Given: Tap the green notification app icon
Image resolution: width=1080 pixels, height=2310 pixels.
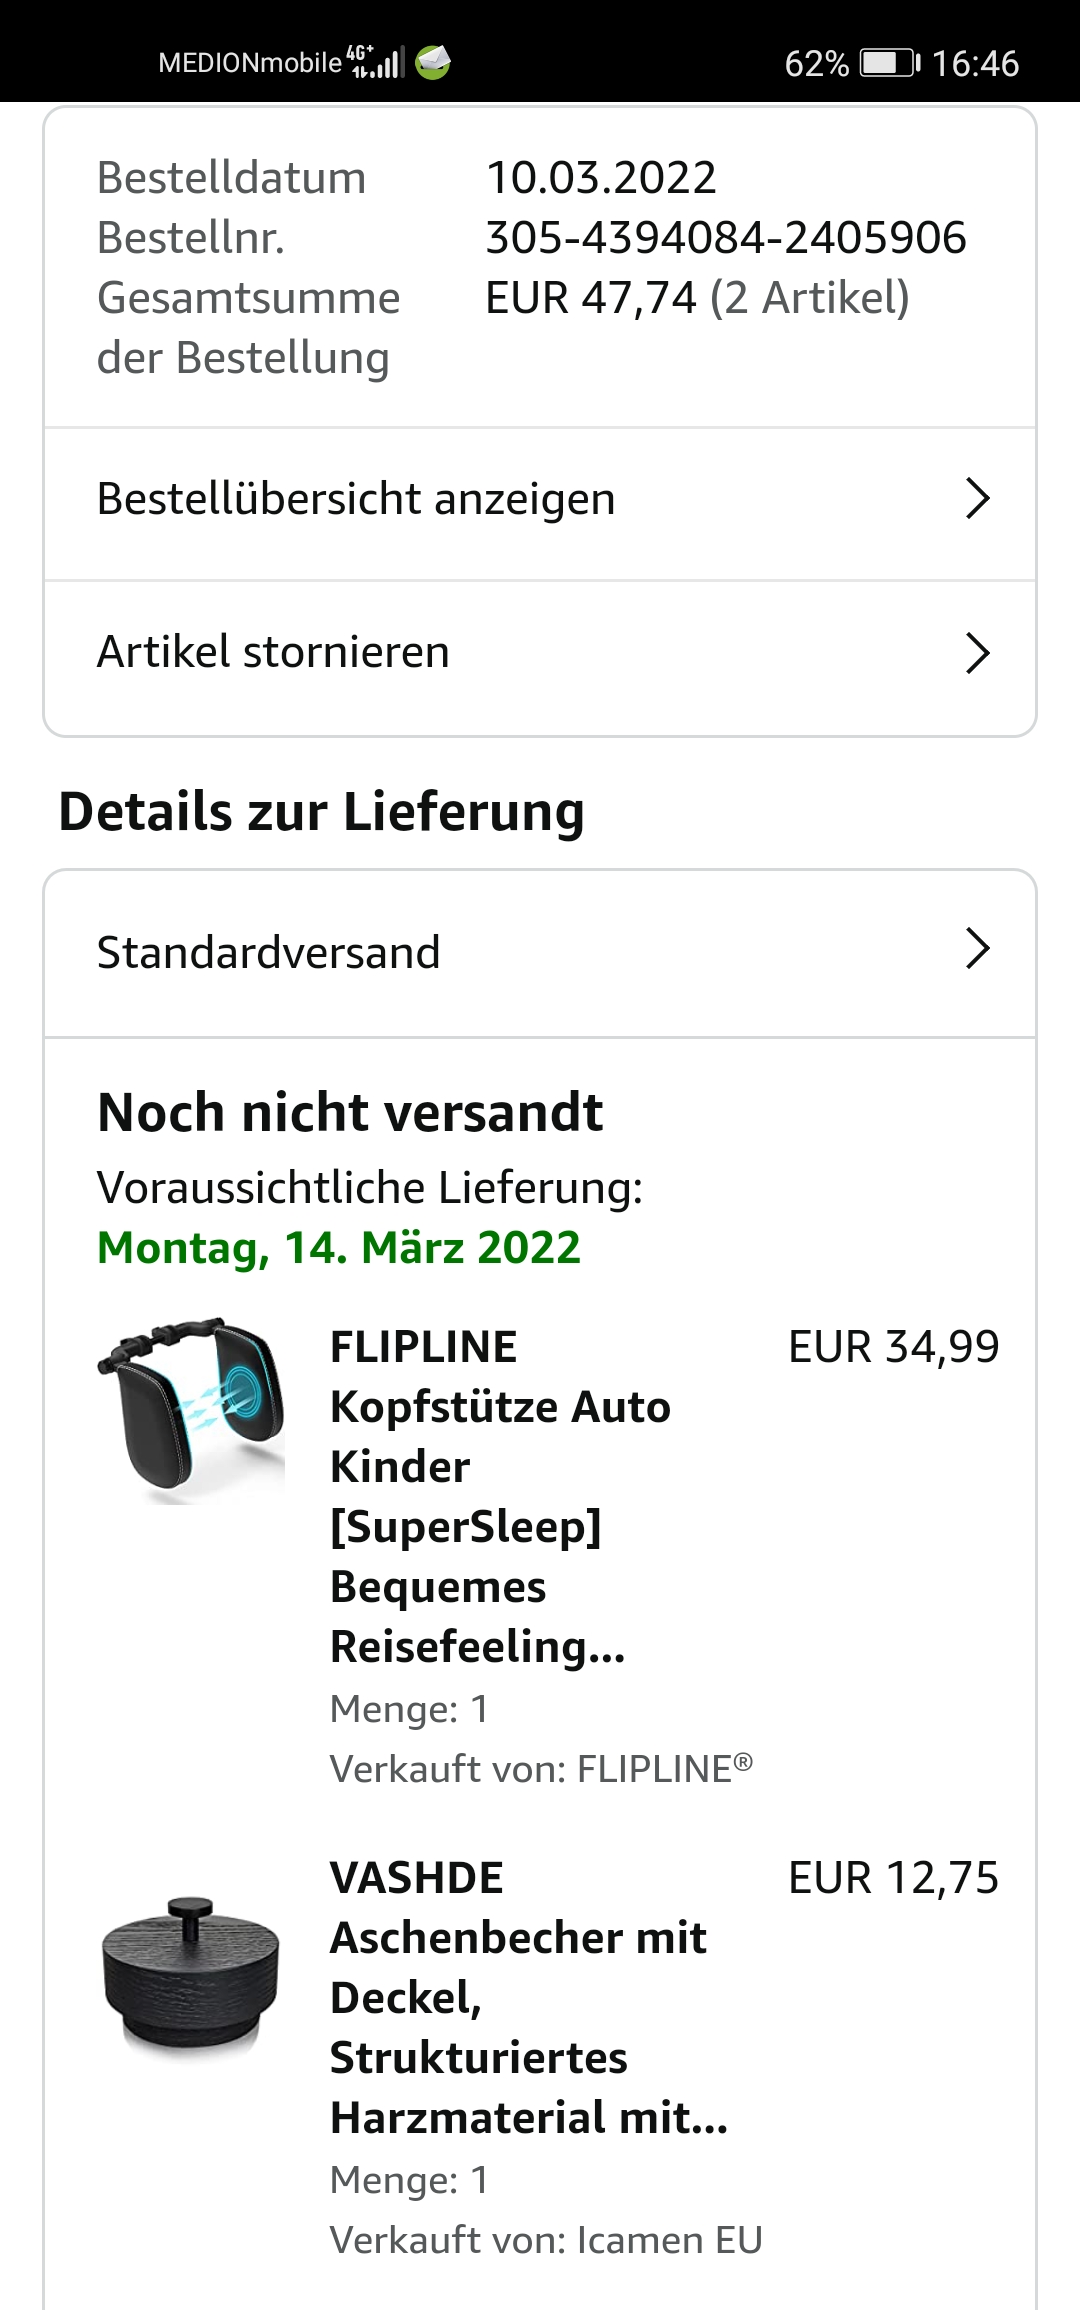Looking at the screenshot, I should pos(433,62).
